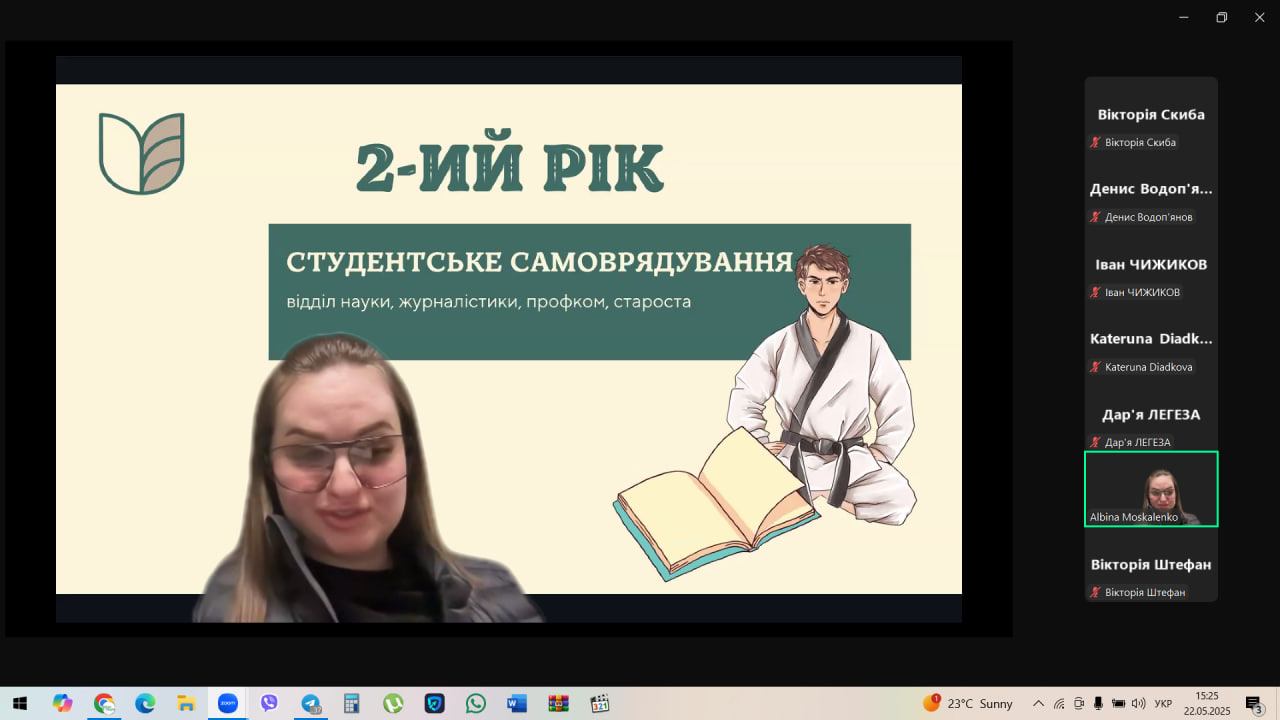Screen dimensions: 1280x720
Task: Select Albina Moskalenko's video thumbnail
Action: pos(1151,489)
